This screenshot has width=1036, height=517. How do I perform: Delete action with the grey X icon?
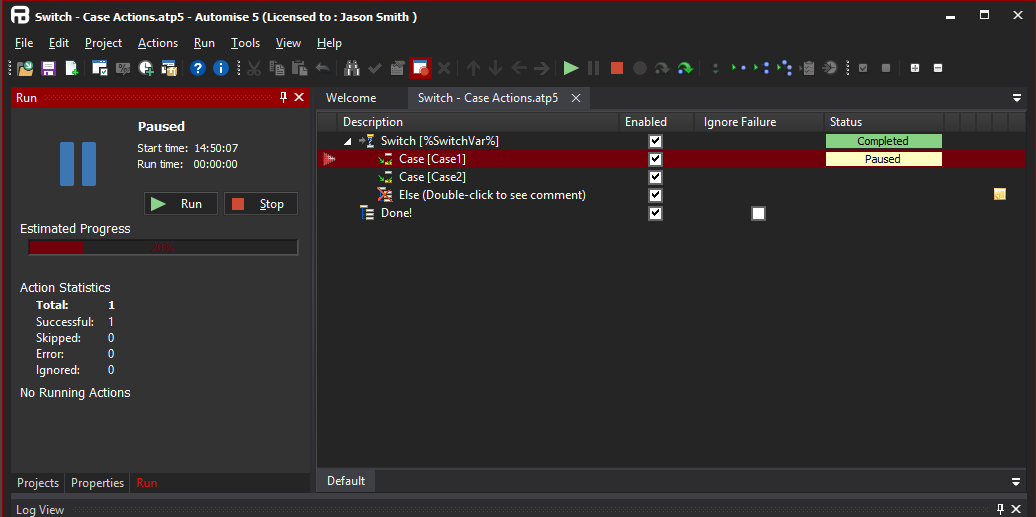coord(444,67)
